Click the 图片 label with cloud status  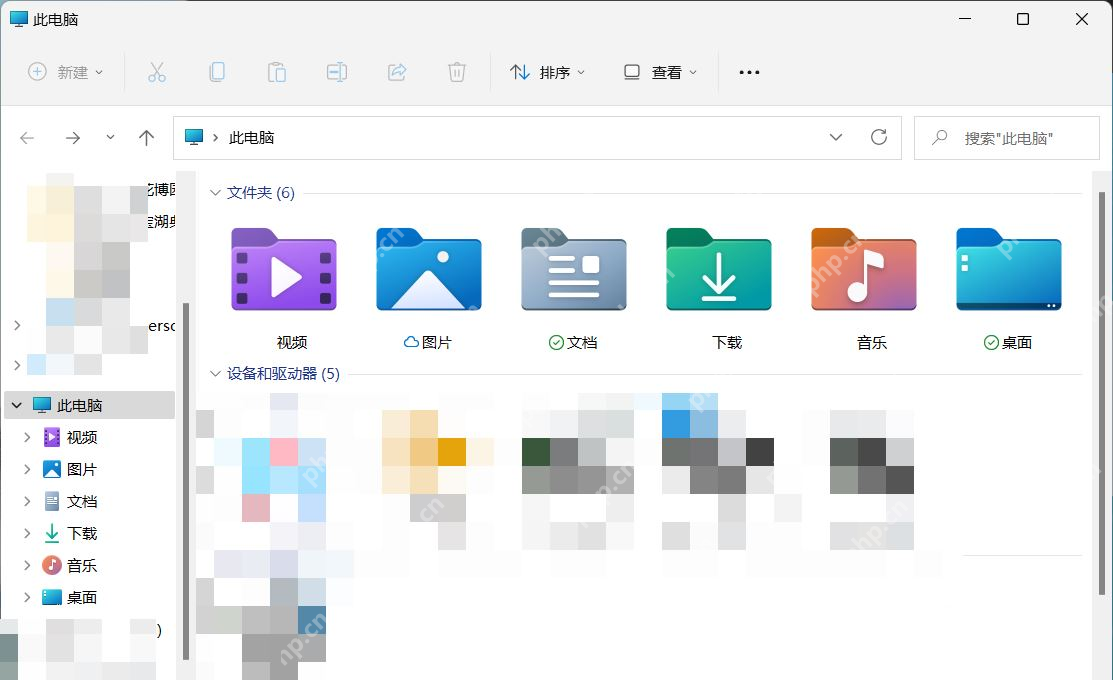tap(428, 342)
